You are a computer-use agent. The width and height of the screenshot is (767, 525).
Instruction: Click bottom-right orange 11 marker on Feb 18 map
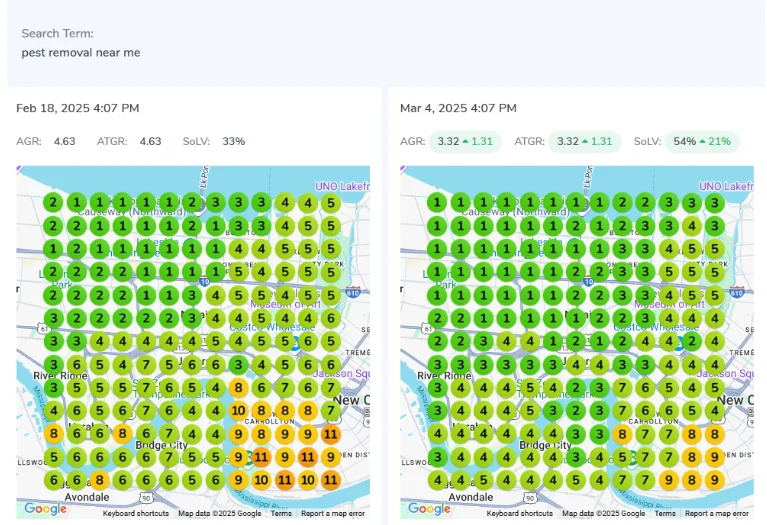tap(332, 480)
